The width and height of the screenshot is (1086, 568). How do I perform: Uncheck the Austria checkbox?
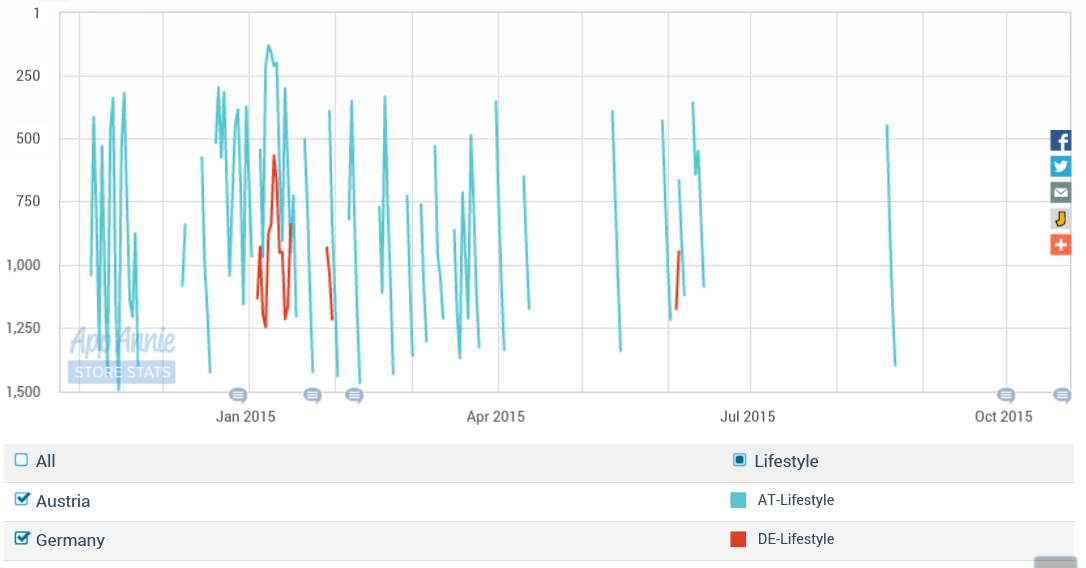(22, 499)
